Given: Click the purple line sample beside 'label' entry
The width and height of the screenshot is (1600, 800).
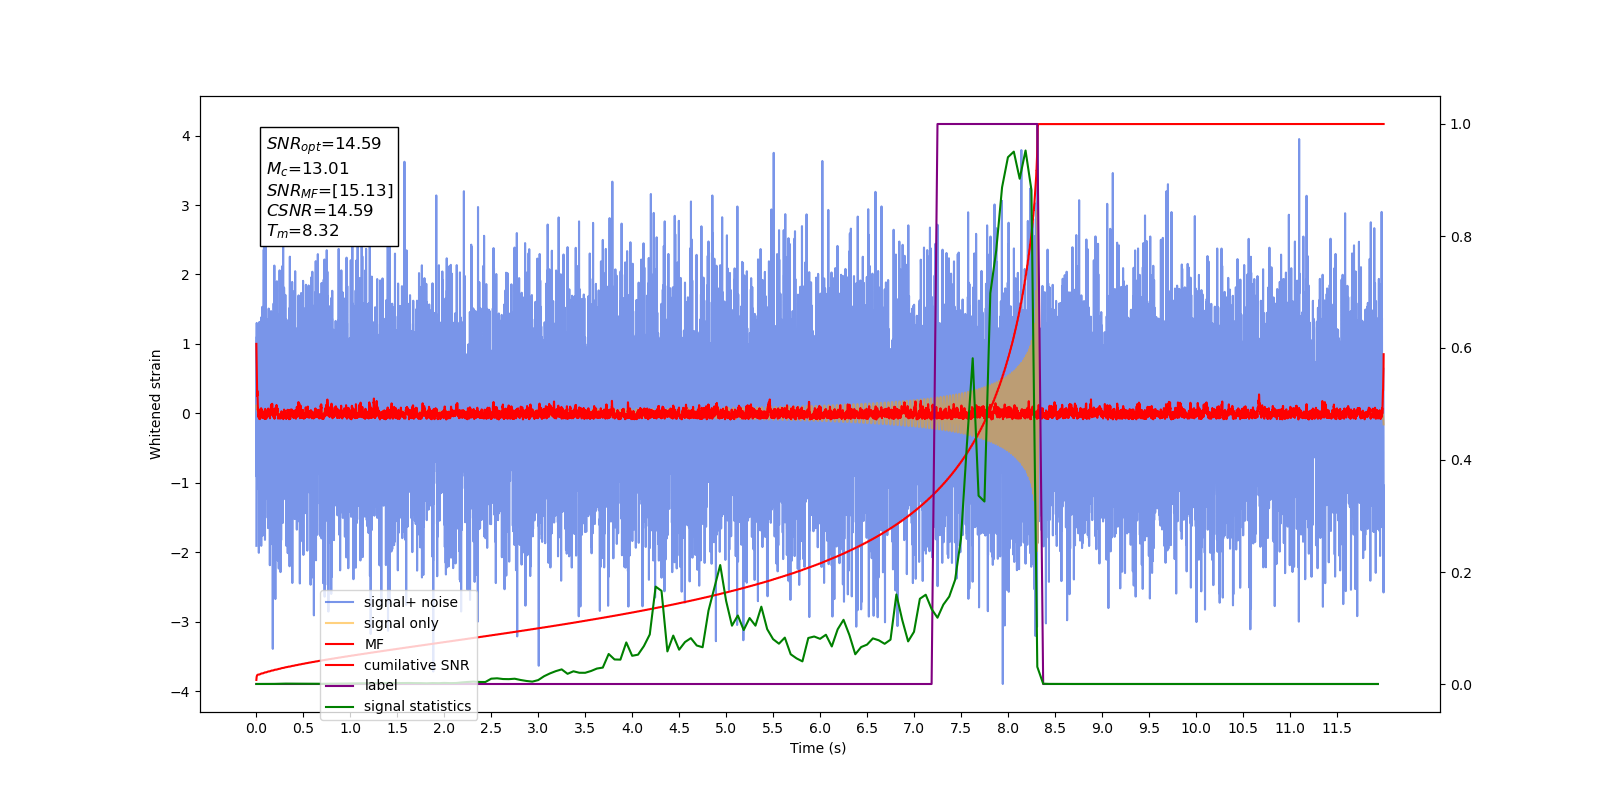Looking at the screenshot, I should pos(340,685).
